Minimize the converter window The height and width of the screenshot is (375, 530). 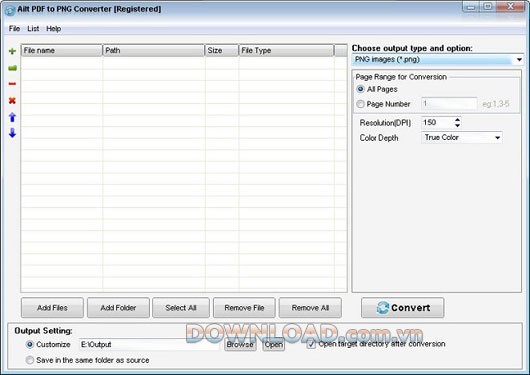471,7
